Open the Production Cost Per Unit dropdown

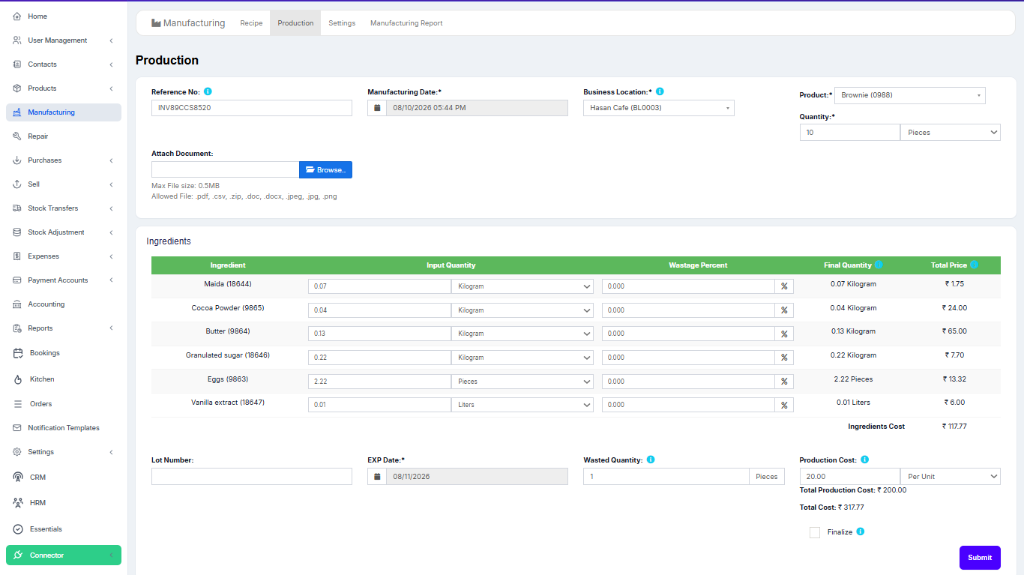coord(950,476)
